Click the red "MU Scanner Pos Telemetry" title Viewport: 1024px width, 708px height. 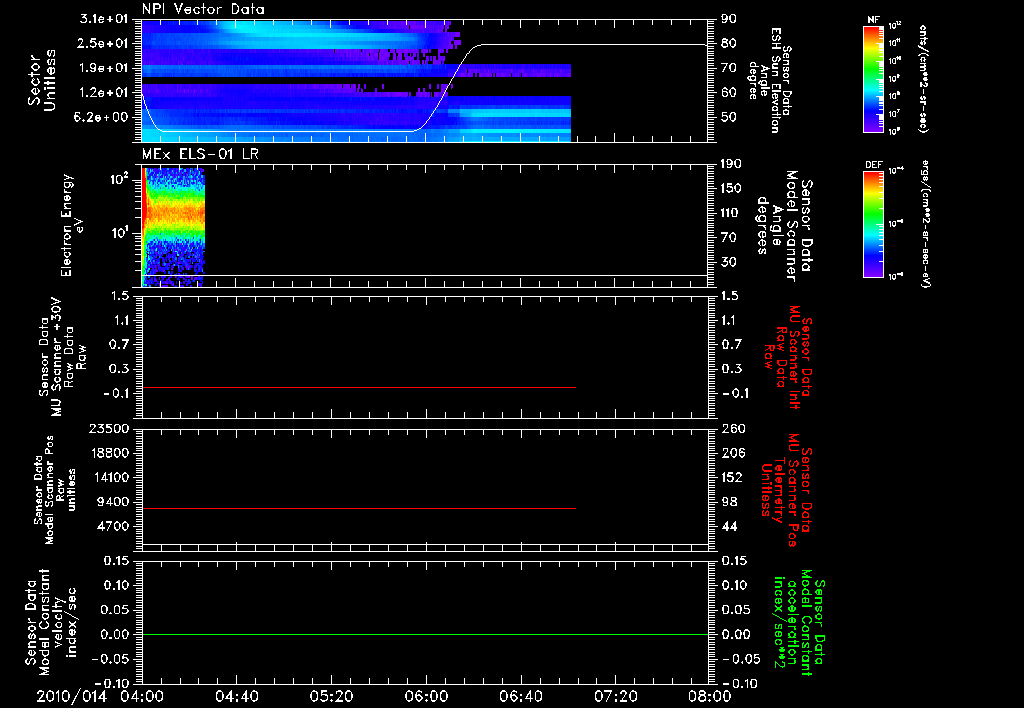[786, 490]
